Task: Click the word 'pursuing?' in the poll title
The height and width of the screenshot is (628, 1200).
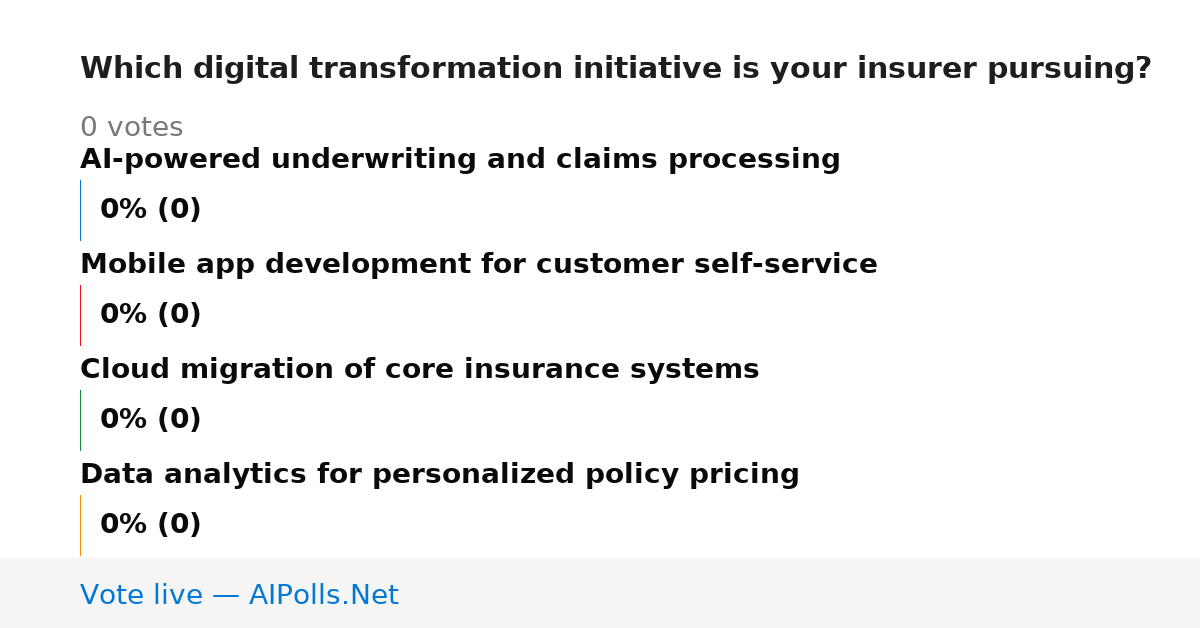Action: [1069, 69]
